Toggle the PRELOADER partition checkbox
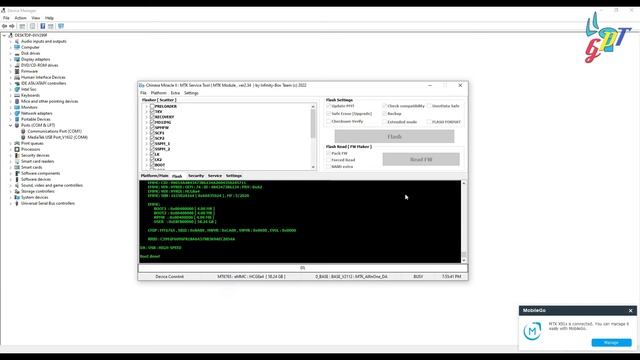The width and height of the screenshot is (640, 360). [152, 106]
